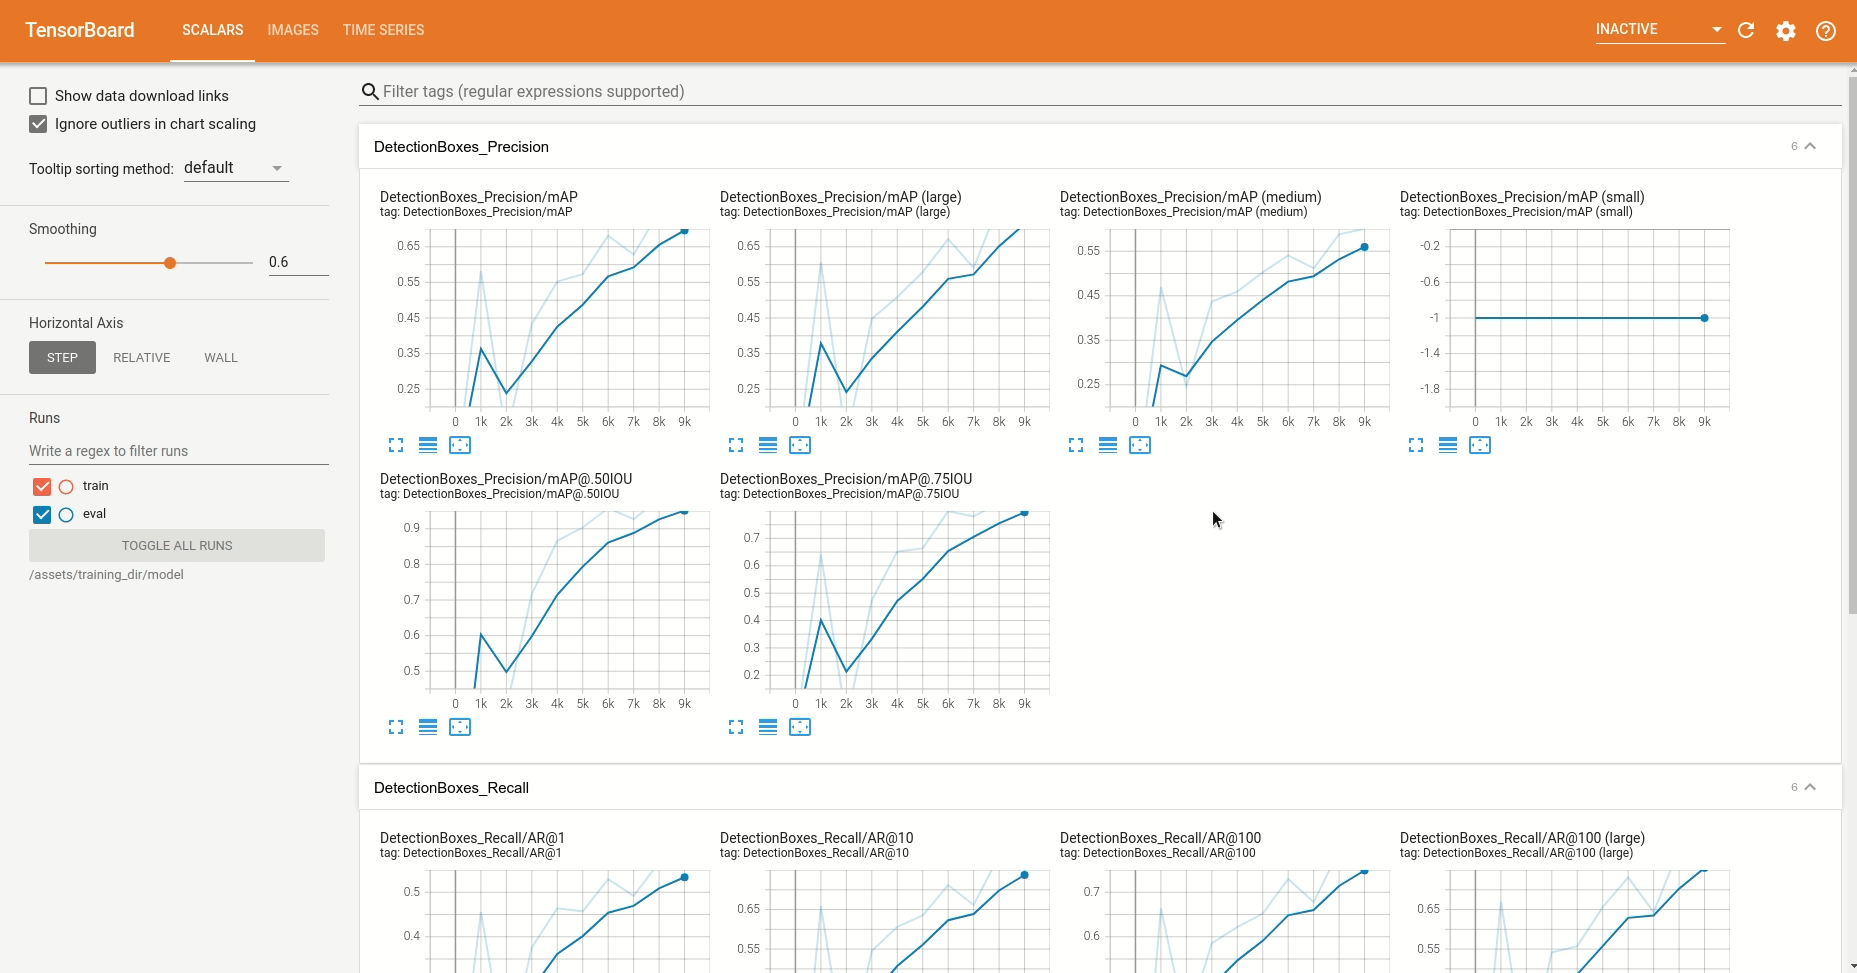Toggle y-axis log scale for mAP (medium) chart
The image size is (1857, 973).
click(1108, 445)
